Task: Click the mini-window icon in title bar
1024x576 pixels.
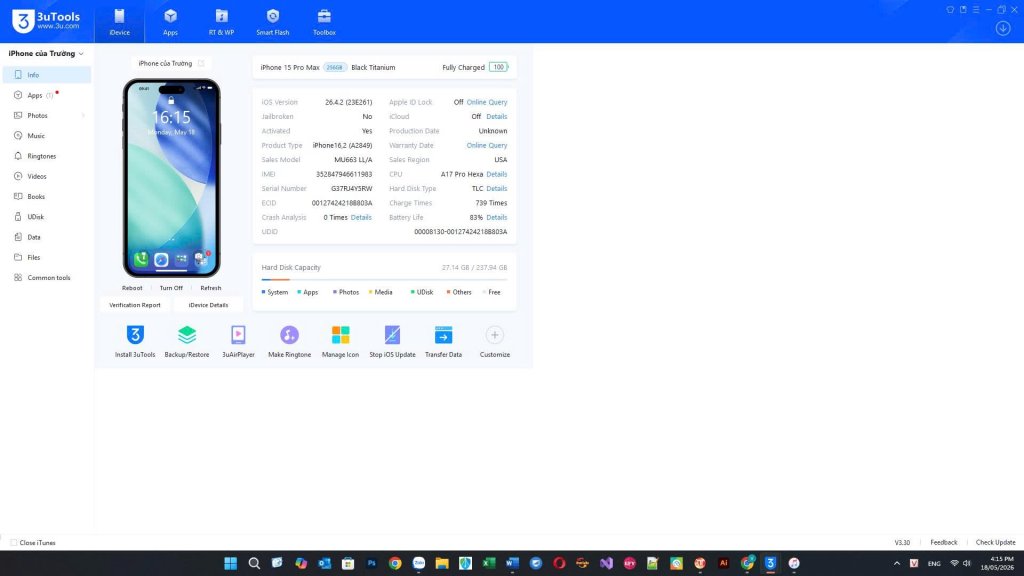Action: point(963,10)
